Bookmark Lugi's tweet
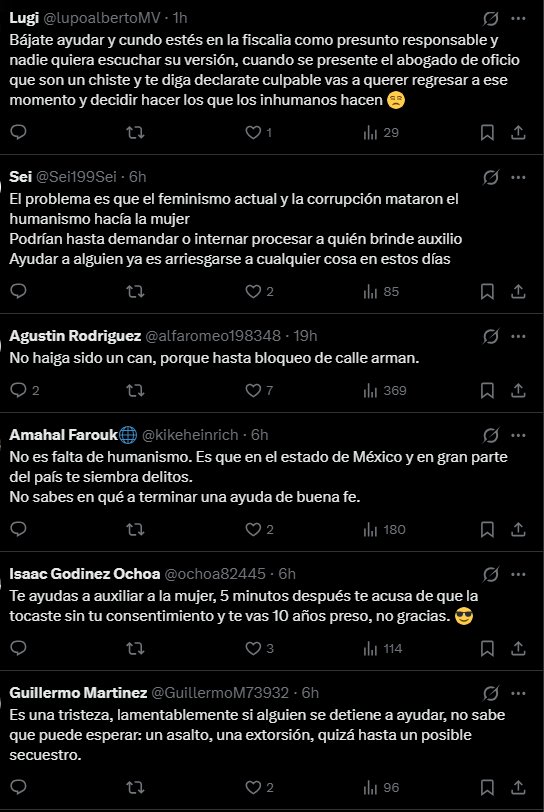Screen dimensions: 544x812 [x=487, y=133]
